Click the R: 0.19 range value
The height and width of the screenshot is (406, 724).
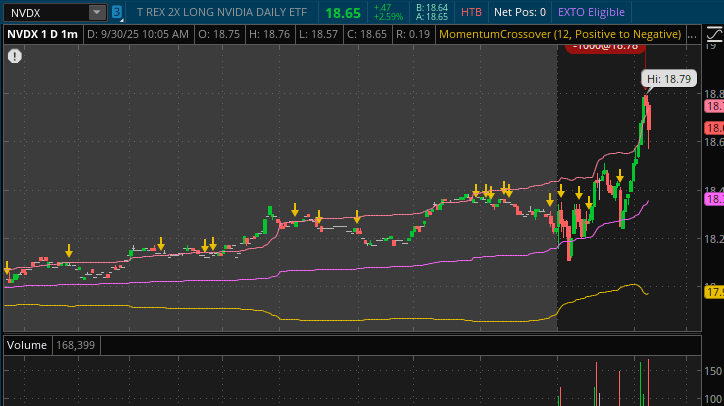tap(412, 34)
